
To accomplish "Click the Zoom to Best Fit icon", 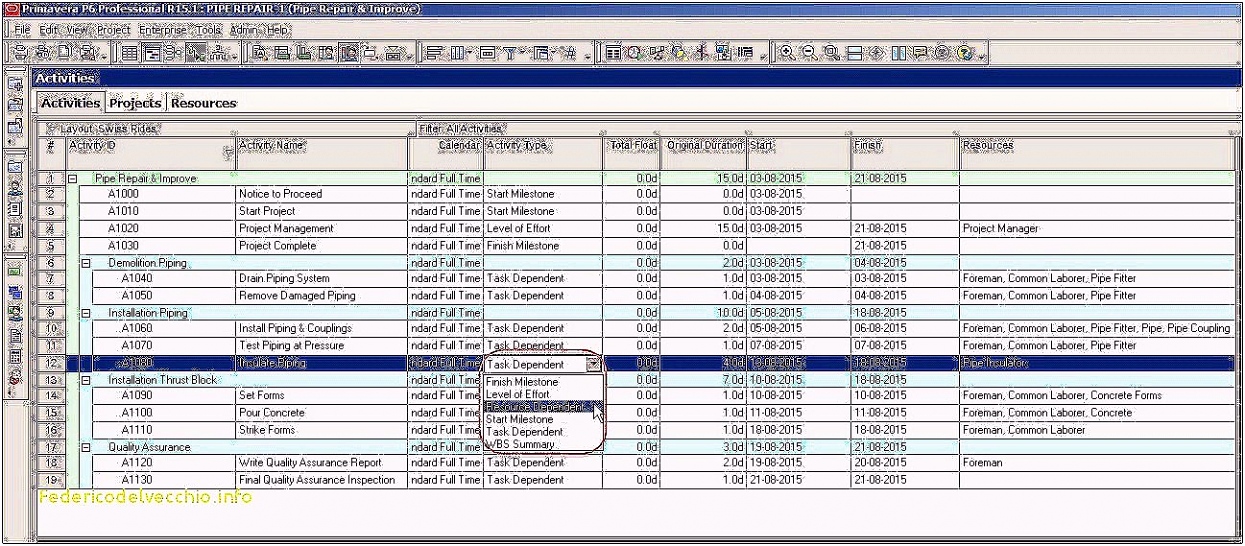I will pos(831,52).
